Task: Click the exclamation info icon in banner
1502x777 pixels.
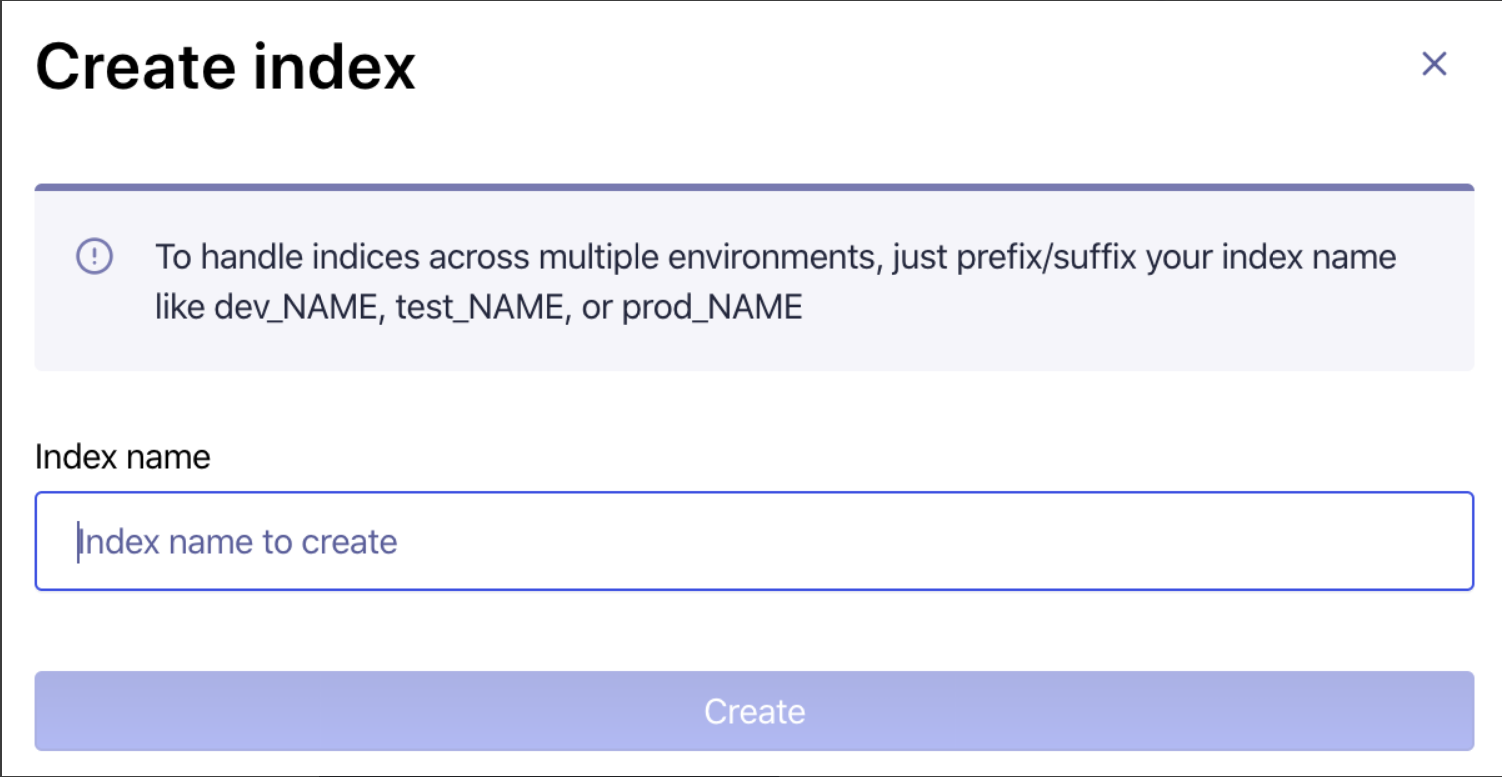Action: point(95,257)
